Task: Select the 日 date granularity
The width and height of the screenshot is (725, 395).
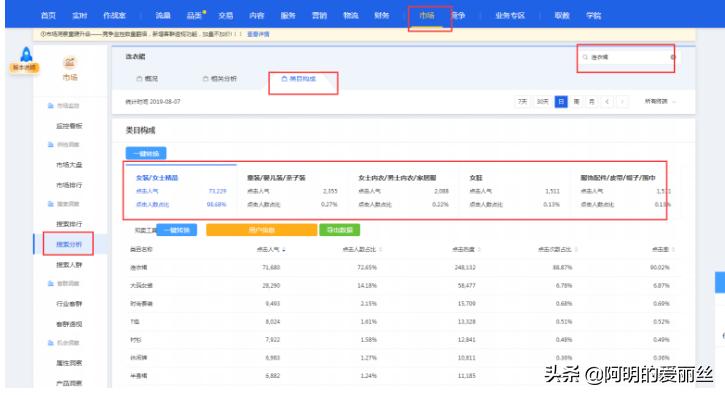Action: pyautogui.click(x=561, y=102)
